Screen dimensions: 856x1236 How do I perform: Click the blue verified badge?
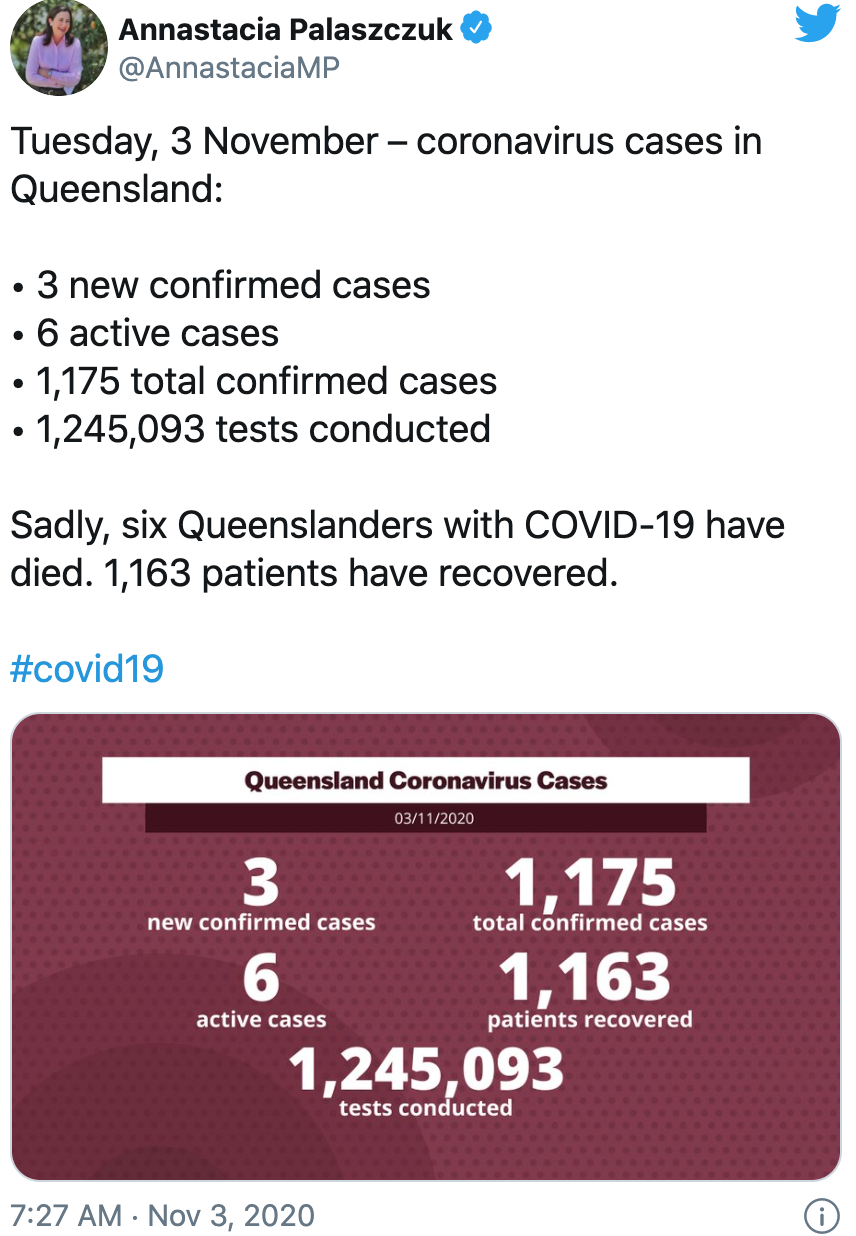tap(476, 31)
